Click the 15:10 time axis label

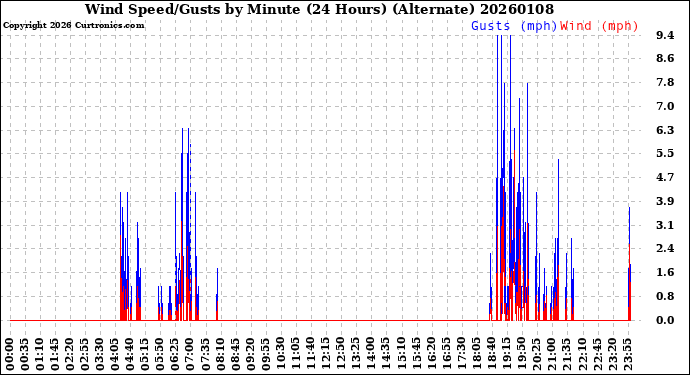coord(401,355)
